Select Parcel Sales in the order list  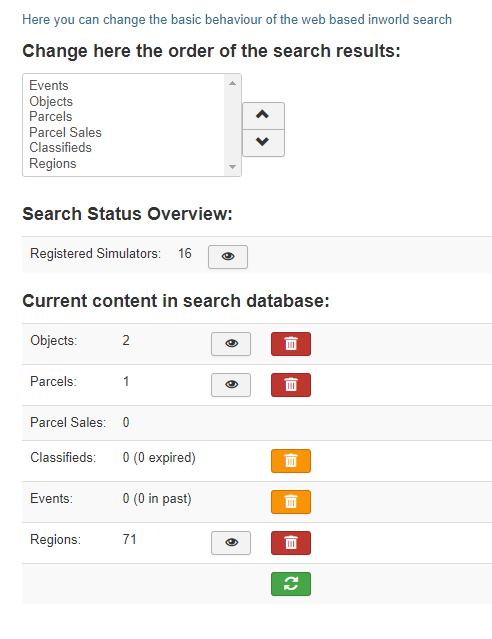[x=65, y=132]
